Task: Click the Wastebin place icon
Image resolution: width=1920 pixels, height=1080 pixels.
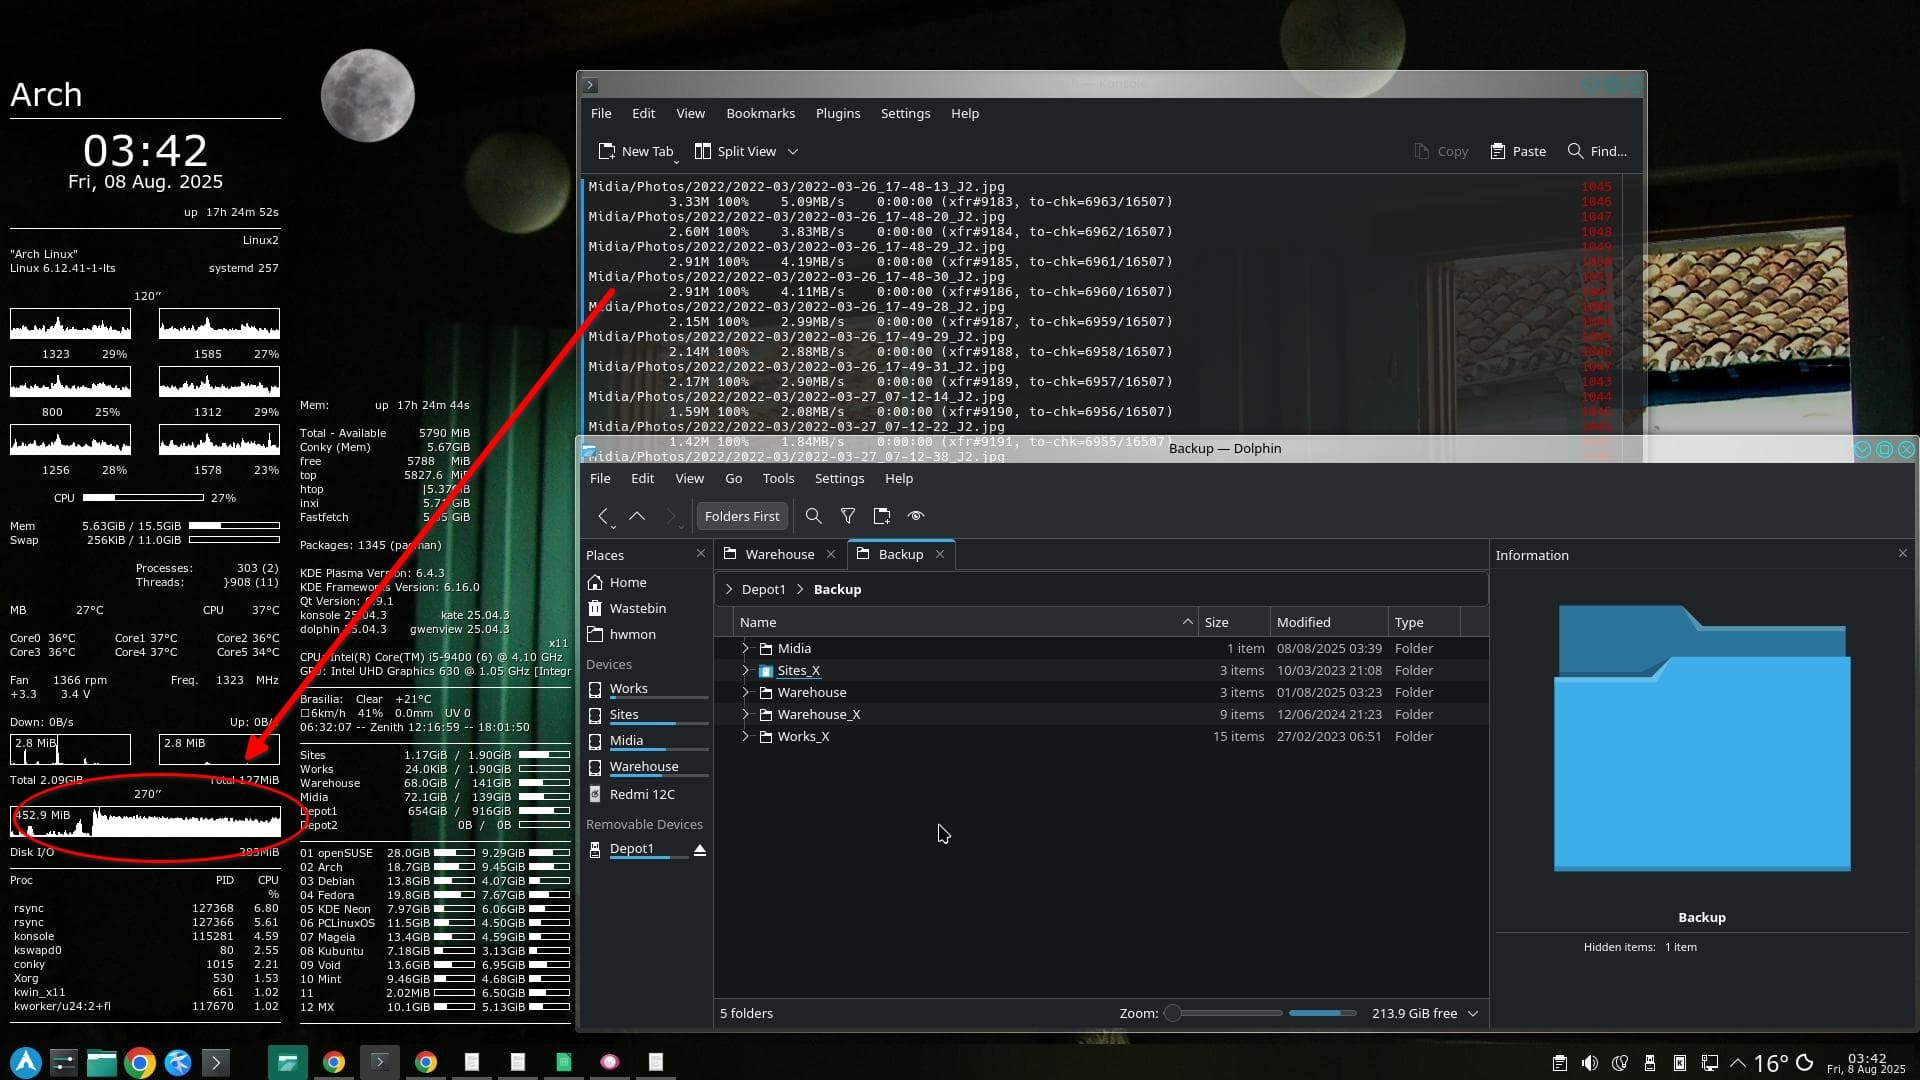Action: click(x=596, y=608)
